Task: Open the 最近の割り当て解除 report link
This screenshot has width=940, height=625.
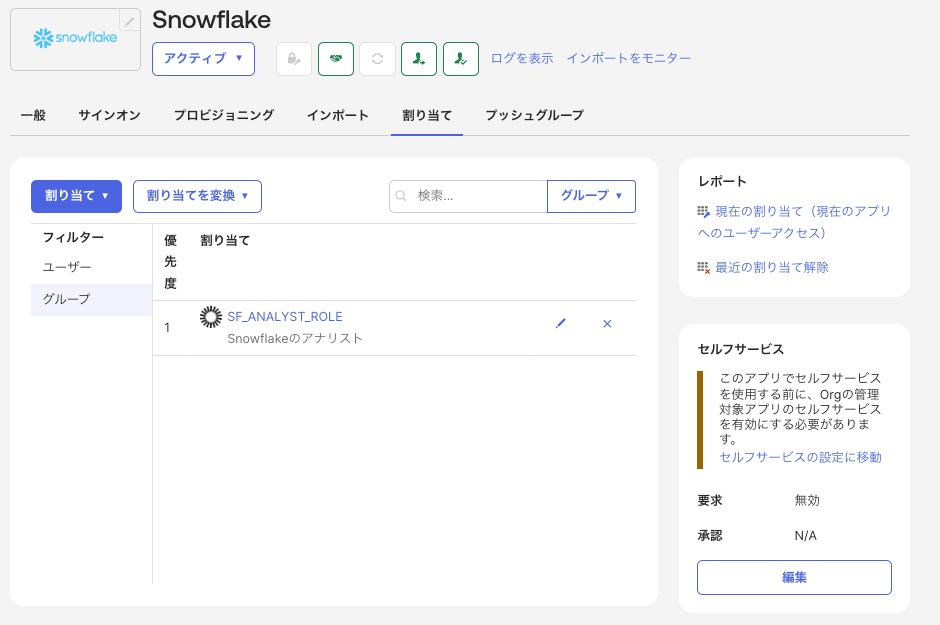Action: [x=771, y=268]
